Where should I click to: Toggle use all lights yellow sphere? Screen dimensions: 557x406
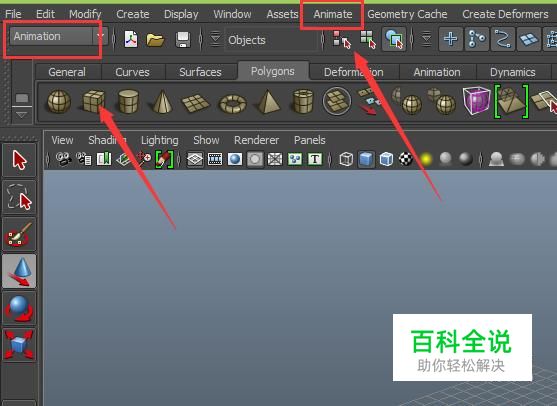[x=426, y=159]
